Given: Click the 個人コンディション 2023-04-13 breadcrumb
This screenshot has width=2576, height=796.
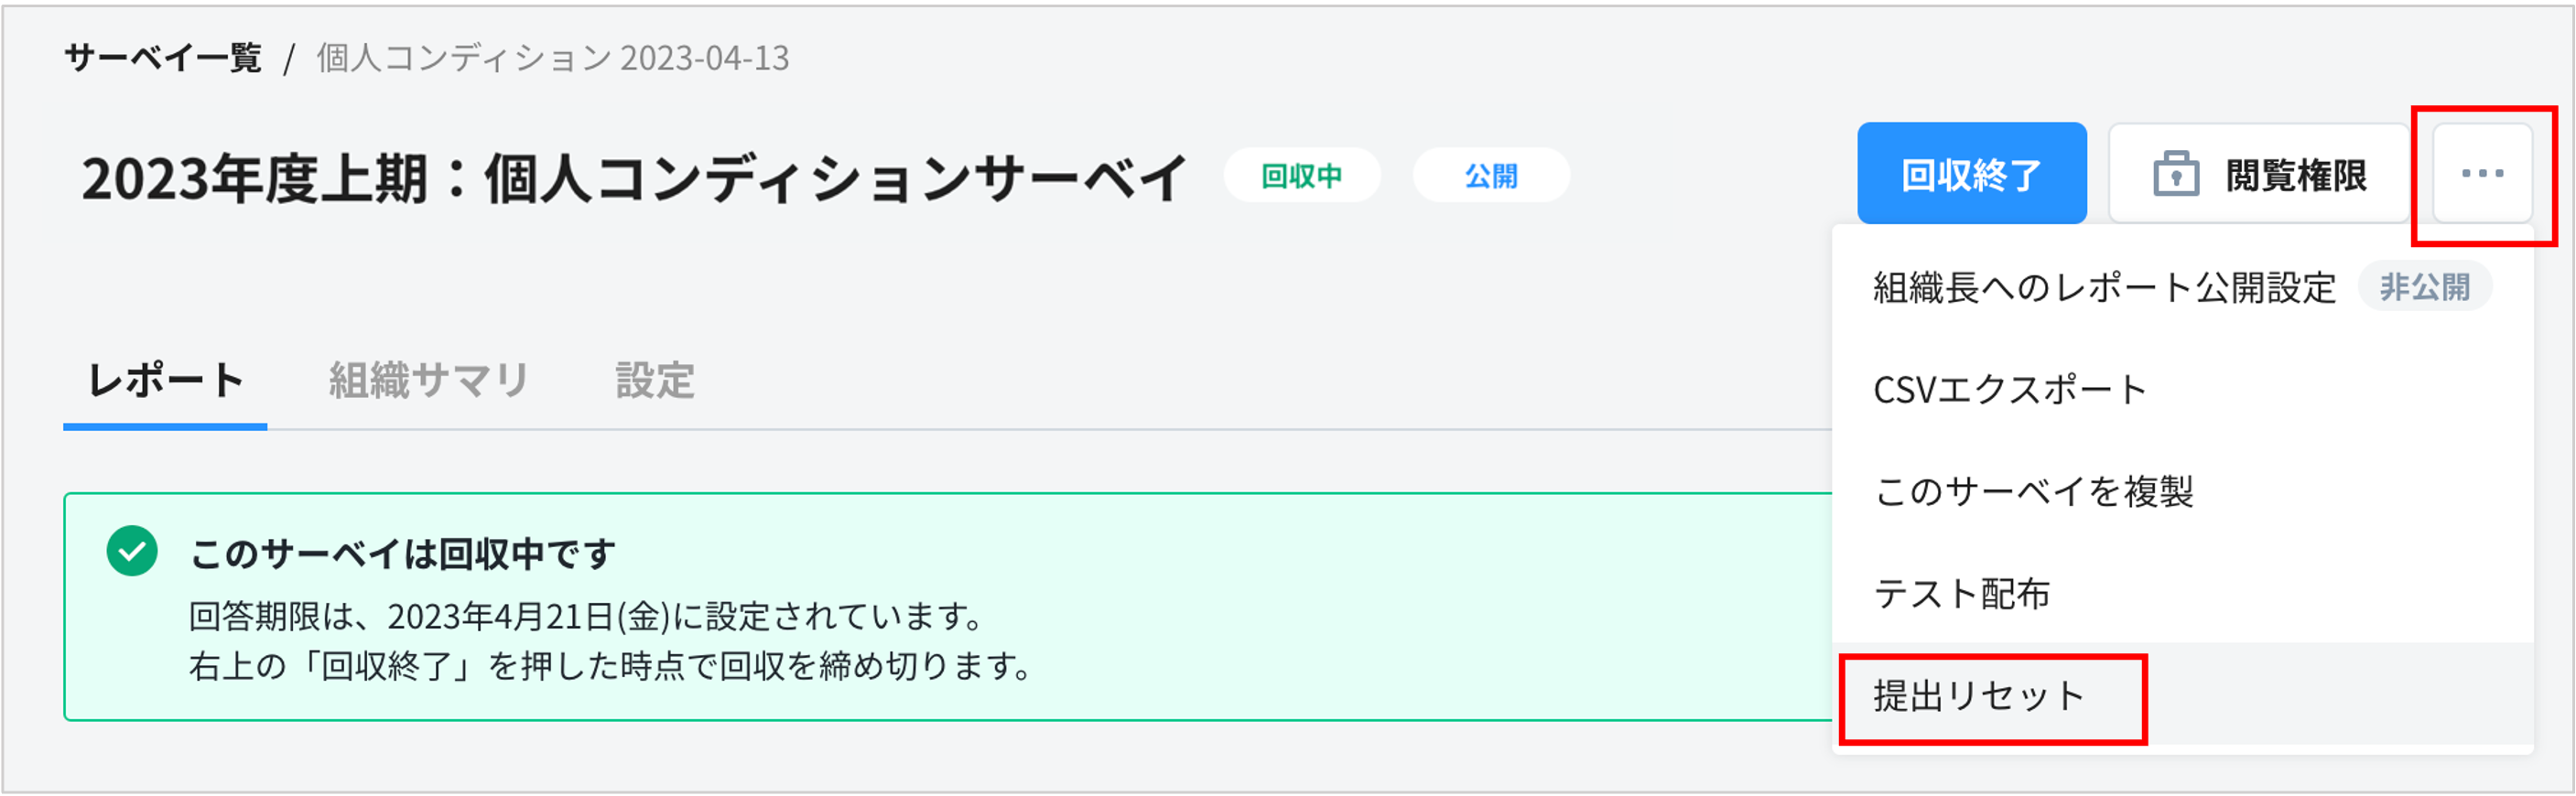Looking at the screenshot, I should (552, 58).
